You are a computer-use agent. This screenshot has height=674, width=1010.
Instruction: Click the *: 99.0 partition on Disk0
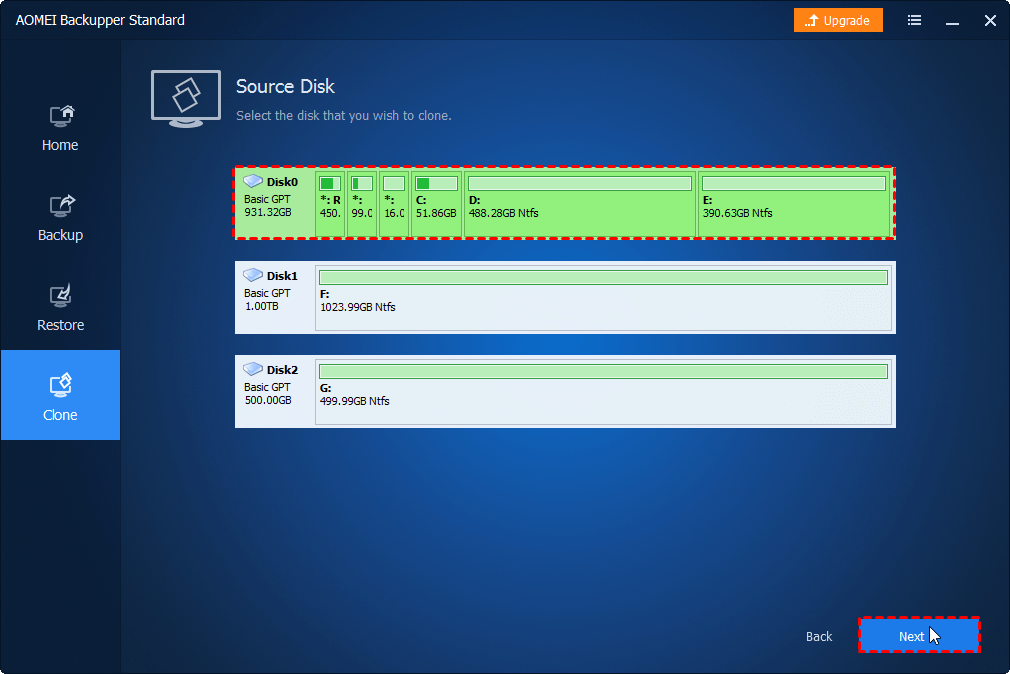pyautogui.click(x=362, y=204)
